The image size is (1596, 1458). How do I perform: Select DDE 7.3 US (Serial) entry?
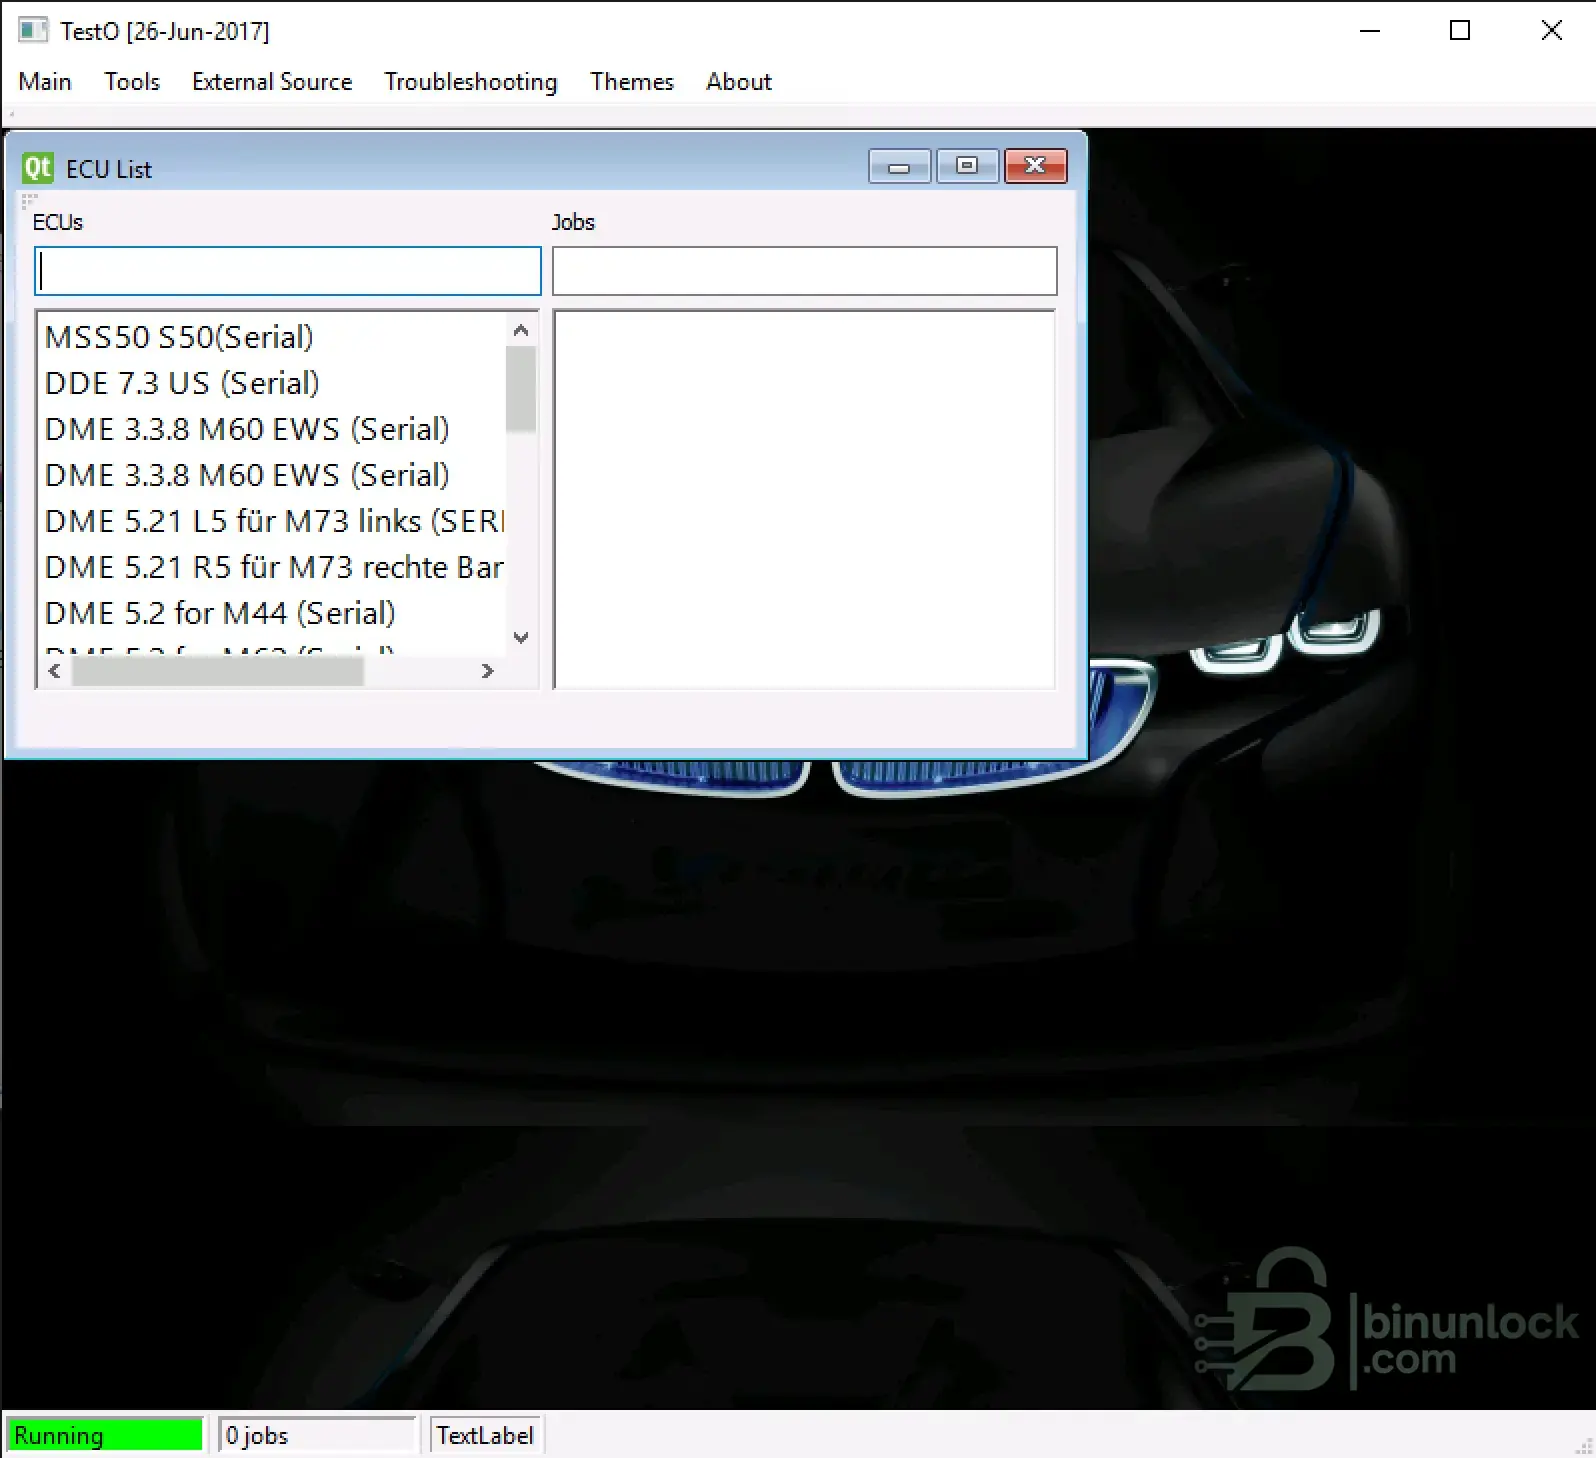point(272,383)
